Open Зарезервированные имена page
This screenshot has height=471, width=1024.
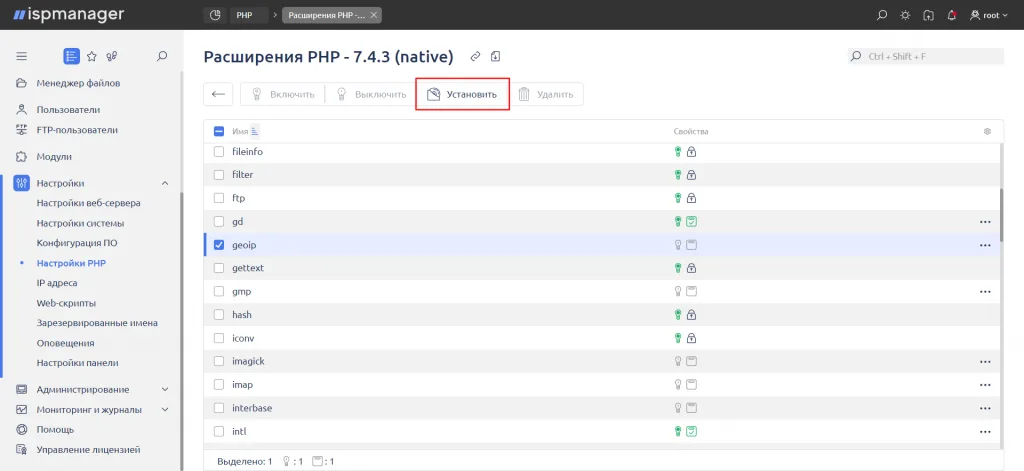[97, 323]
